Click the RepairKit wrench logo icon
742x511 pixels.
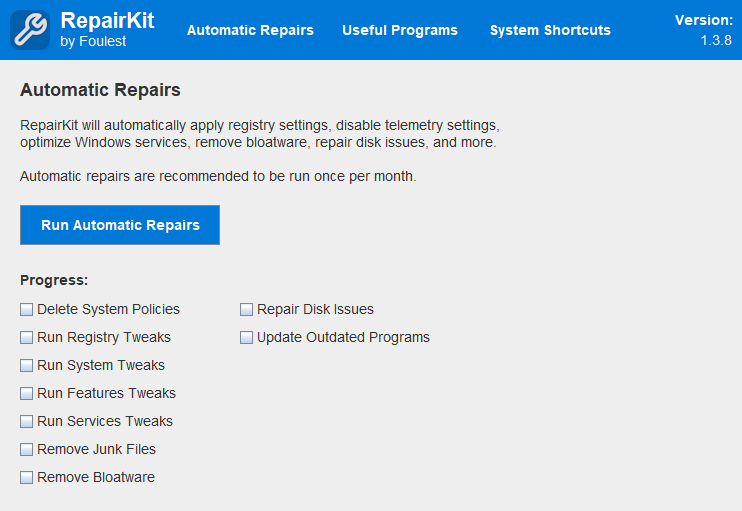click(x=30, y=30)
